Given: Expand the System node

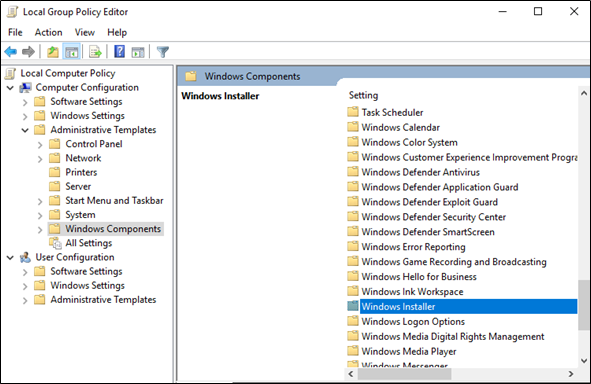Looking at the screenshot, I should tap(40, 216).
